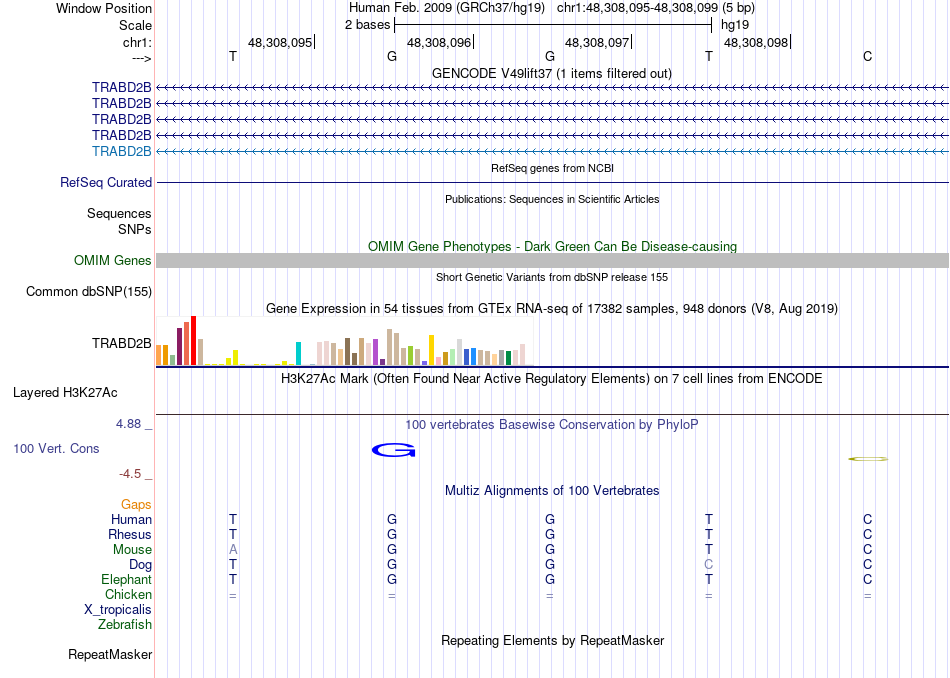Open 'OMIM Gene Phenotypes' green track title
950x678 pixels.
point(552,247)
